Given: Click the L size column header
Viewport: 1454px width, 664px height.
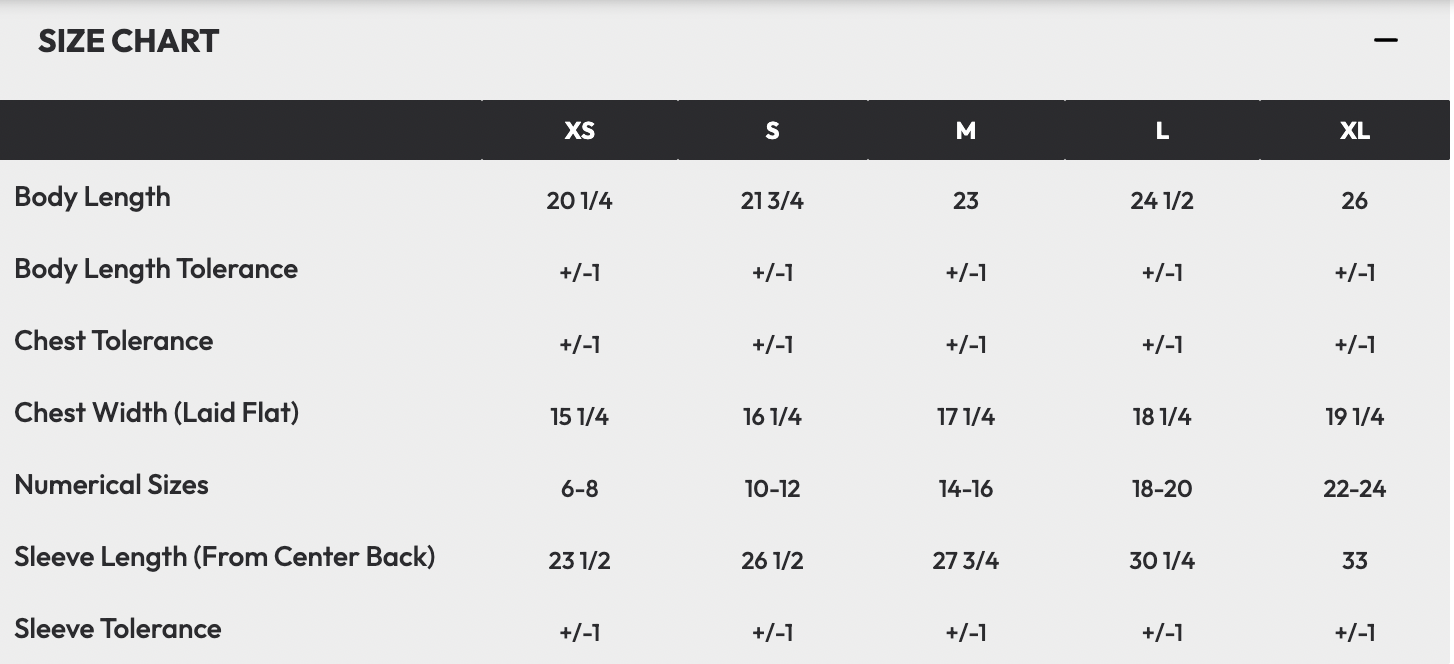Looking at the screenshot, I should 1161,131.
